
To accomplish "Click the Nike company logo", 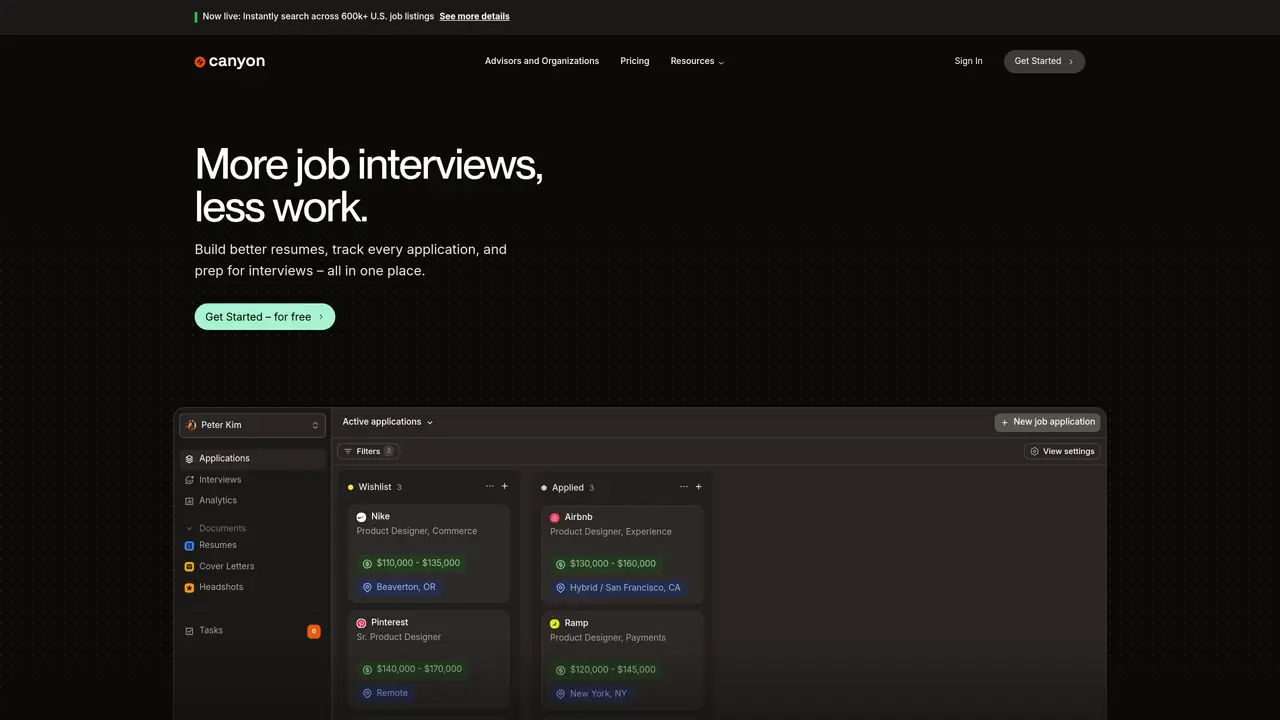I will click(x=361, y=517).
